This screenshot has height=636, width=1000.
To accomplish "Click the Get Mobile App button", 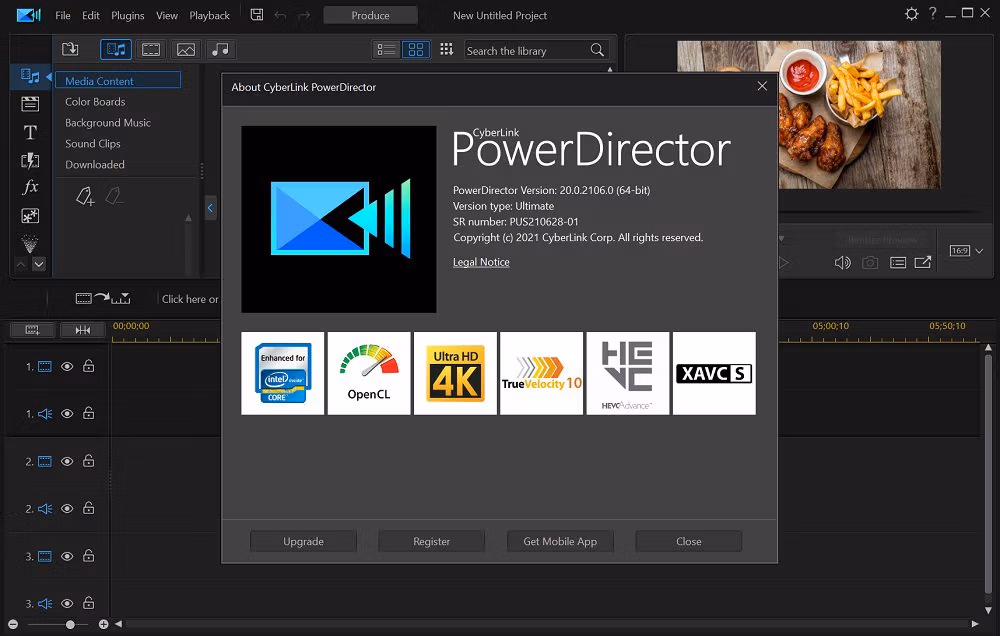I will 561,541.
